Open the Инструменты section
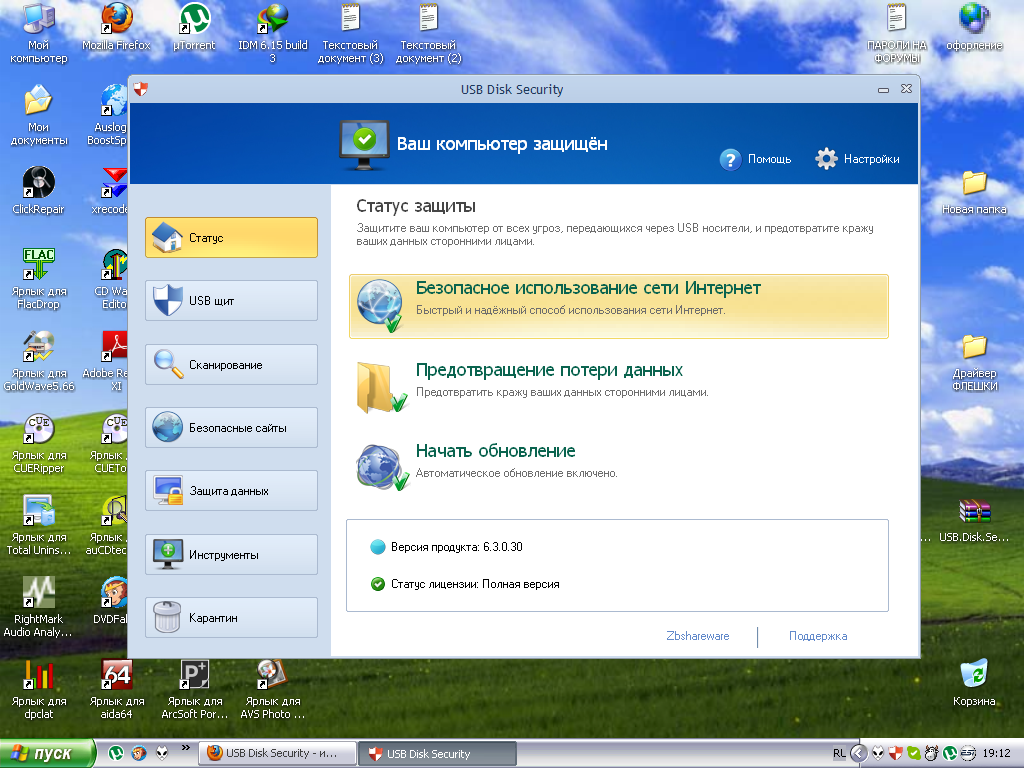The width and height of the screenshot is (1024, 768). pyautogui.click(x=231, y=554)
